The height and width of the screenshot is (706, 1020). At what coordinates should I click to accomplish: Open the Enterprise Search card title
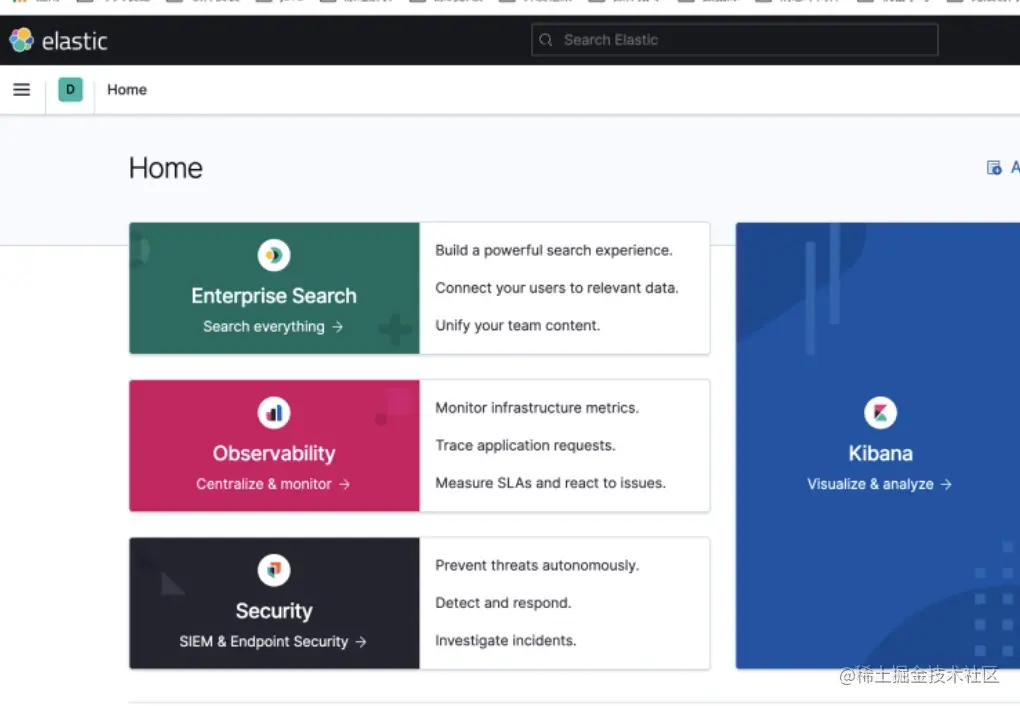274,296
